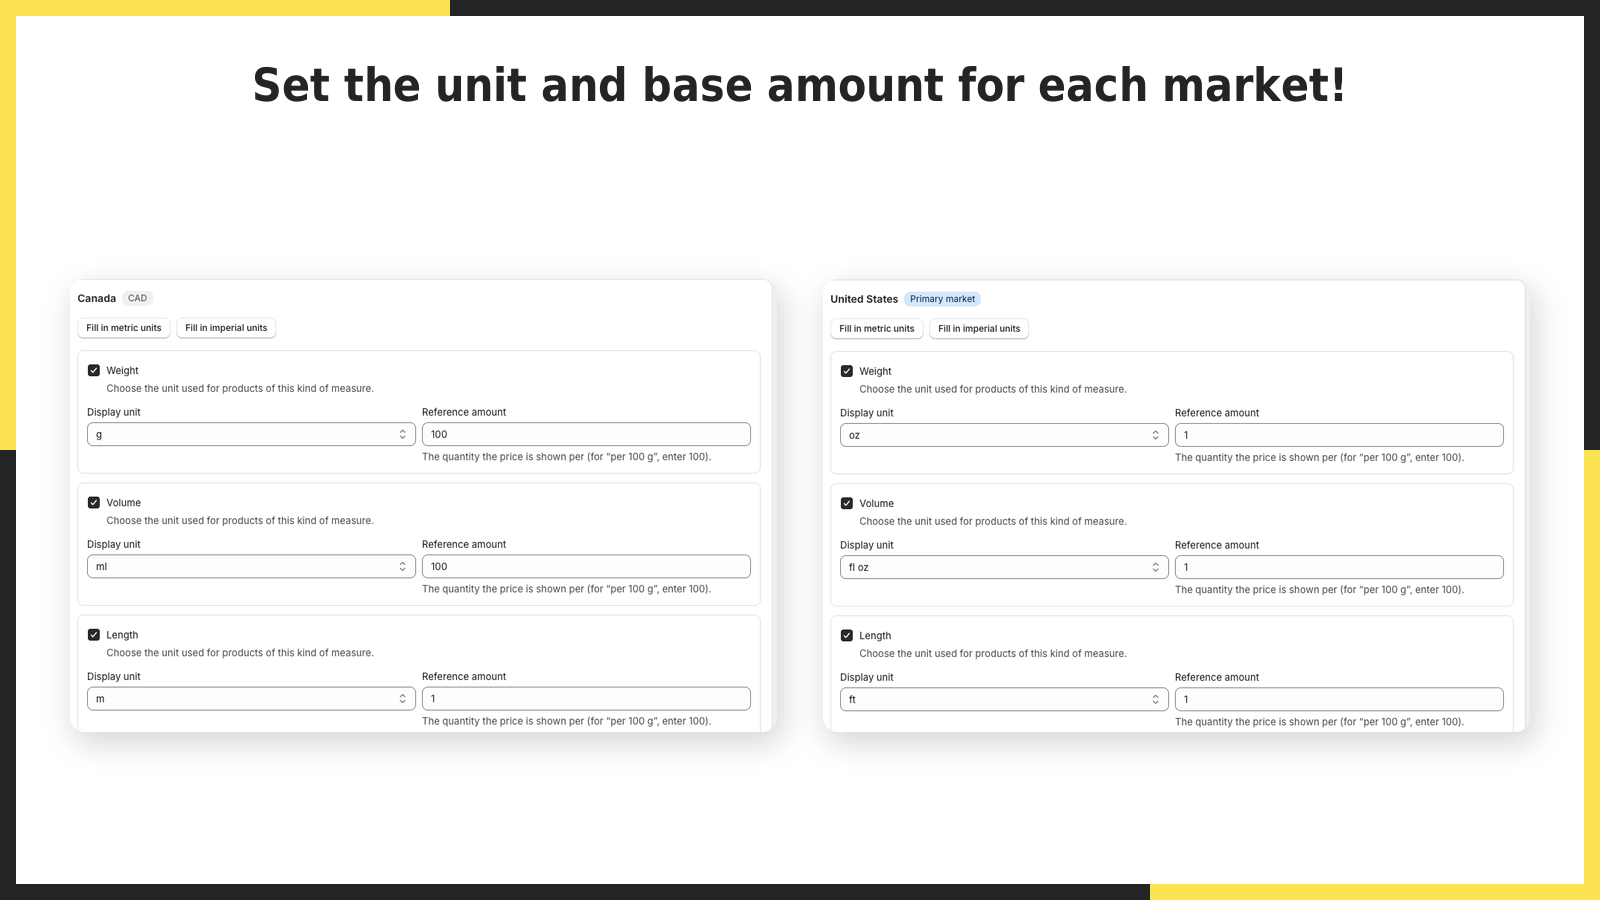Image resolution: width=1600 pixels, height=900 pixels.
Task: Open United States length unit dropdown showing ft
Action: click(1004, 699)
